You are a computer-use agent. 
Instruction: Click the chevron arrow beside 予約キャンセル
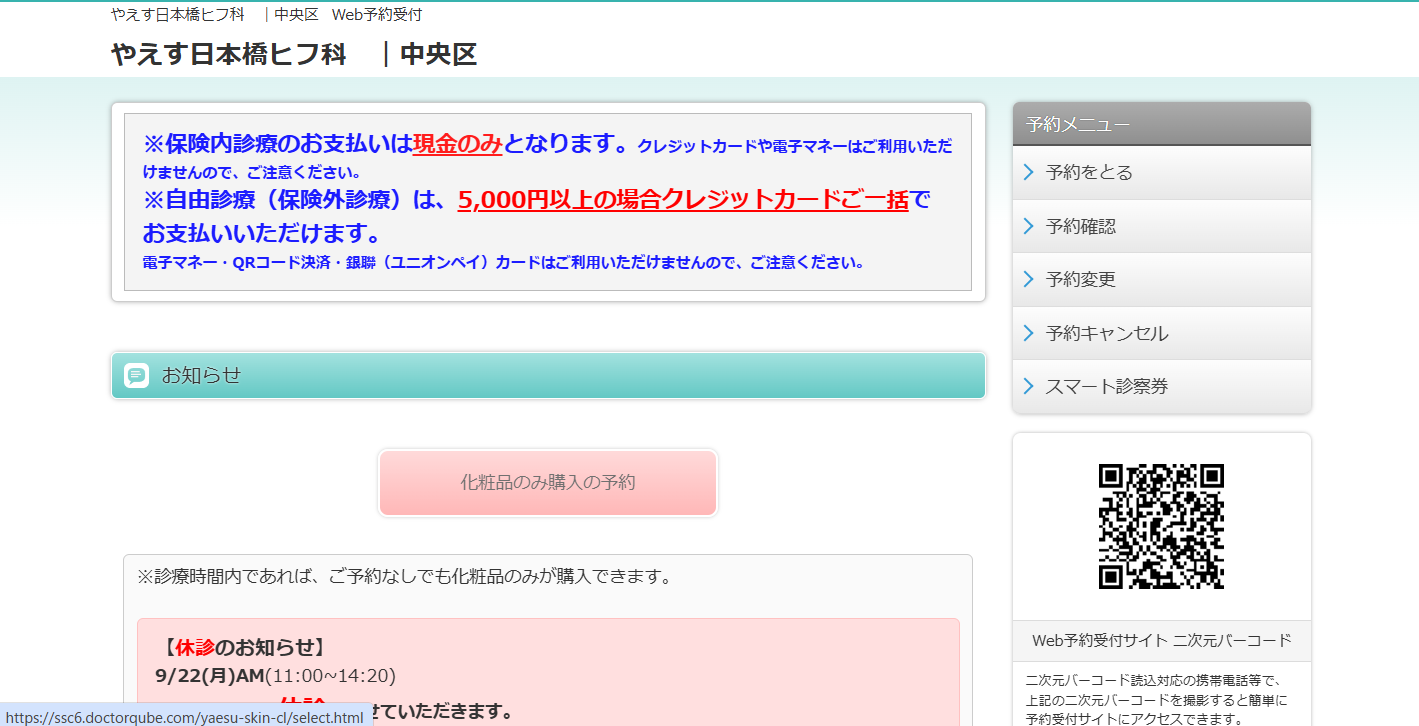[x=1028, y=333]
